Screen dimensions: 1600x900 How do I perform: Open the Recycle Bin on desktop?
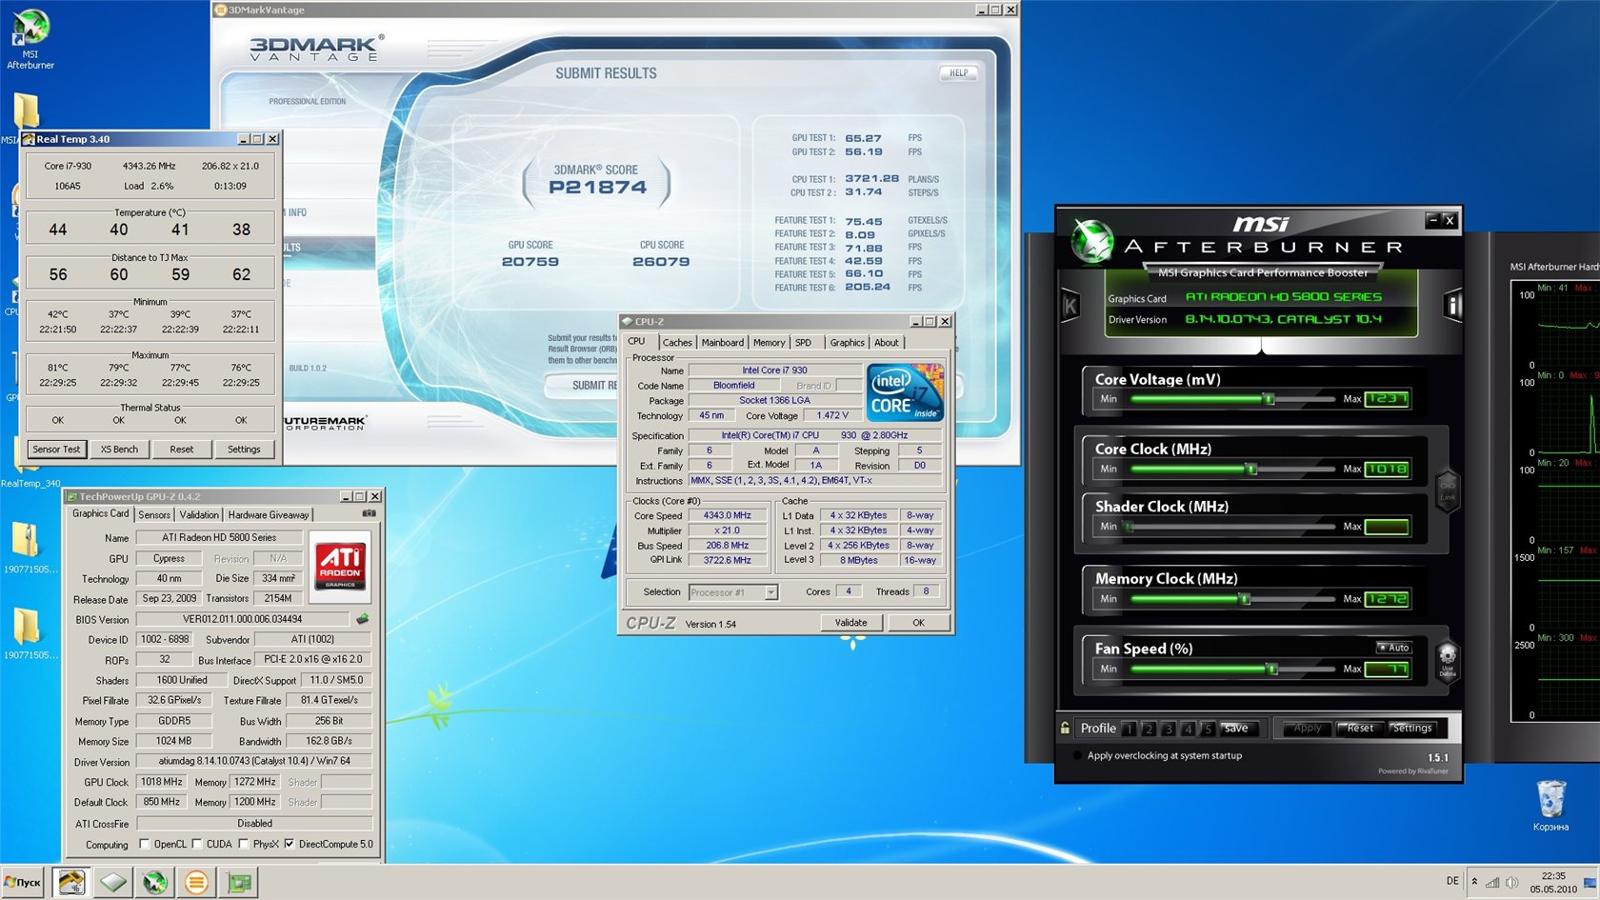pyautogui.click(x=1551, y=806)
